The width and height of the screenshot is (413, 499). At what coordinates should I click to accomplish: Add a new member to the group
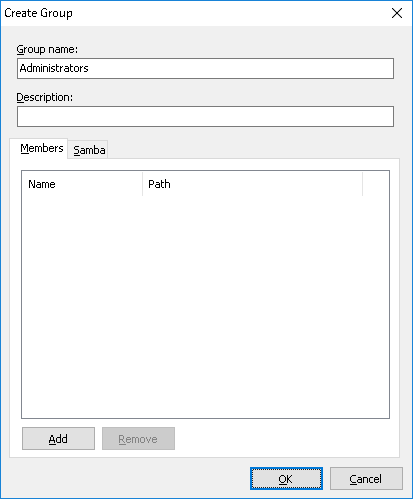click(58, 439)
